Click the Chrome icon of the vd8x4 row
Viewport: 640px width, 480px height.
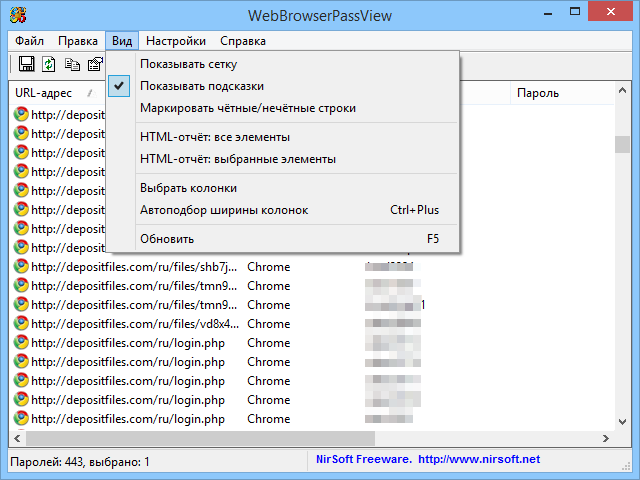click(x=21, y=324)
